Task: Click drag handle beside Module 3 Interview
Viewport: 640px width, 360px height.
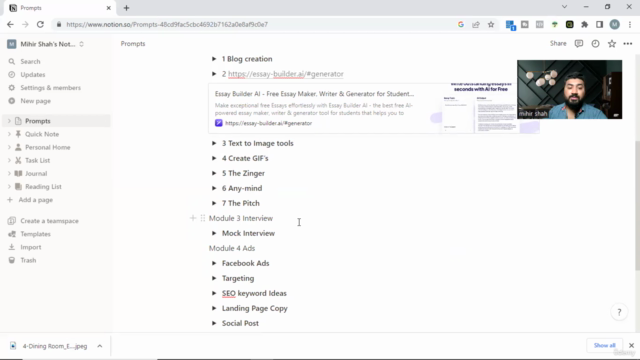Action: (x=203, y=218)
